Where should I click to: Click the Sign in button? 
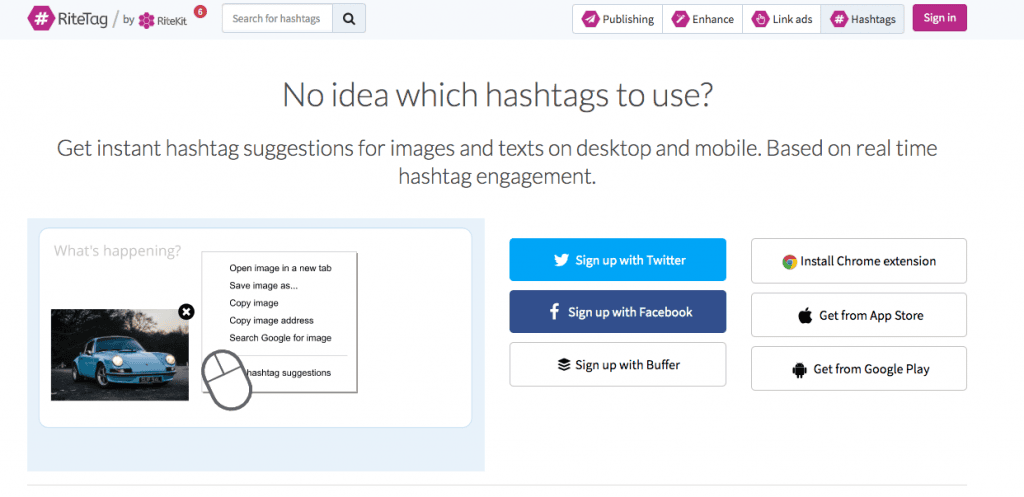pyautogui.click(x=940, y=18)
